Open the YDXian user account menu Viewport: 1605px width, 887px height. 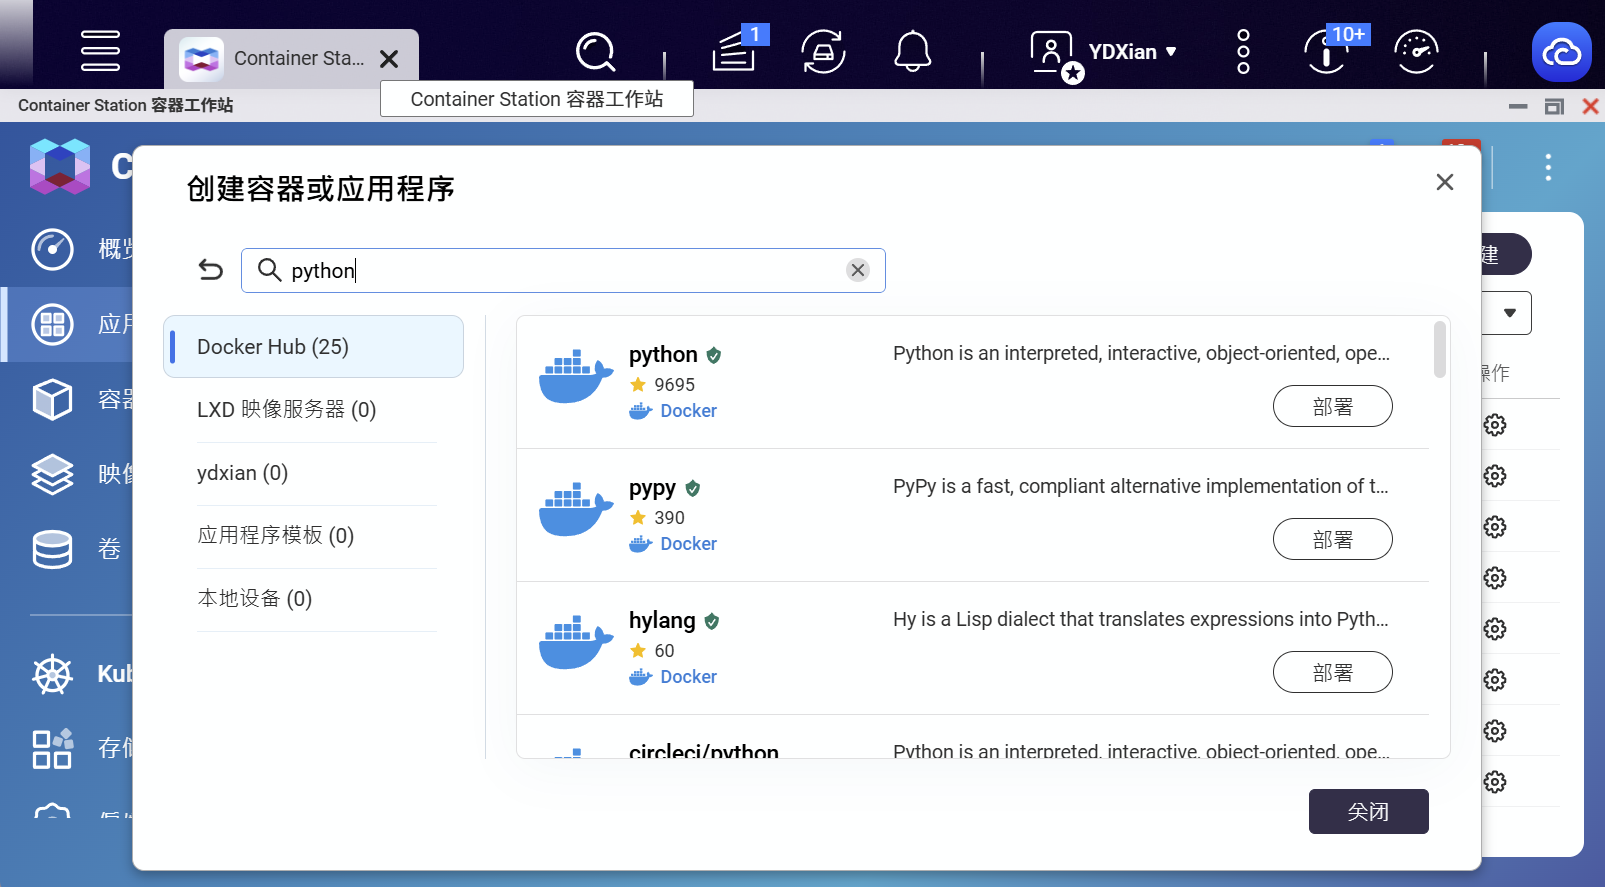(1131, 52)
